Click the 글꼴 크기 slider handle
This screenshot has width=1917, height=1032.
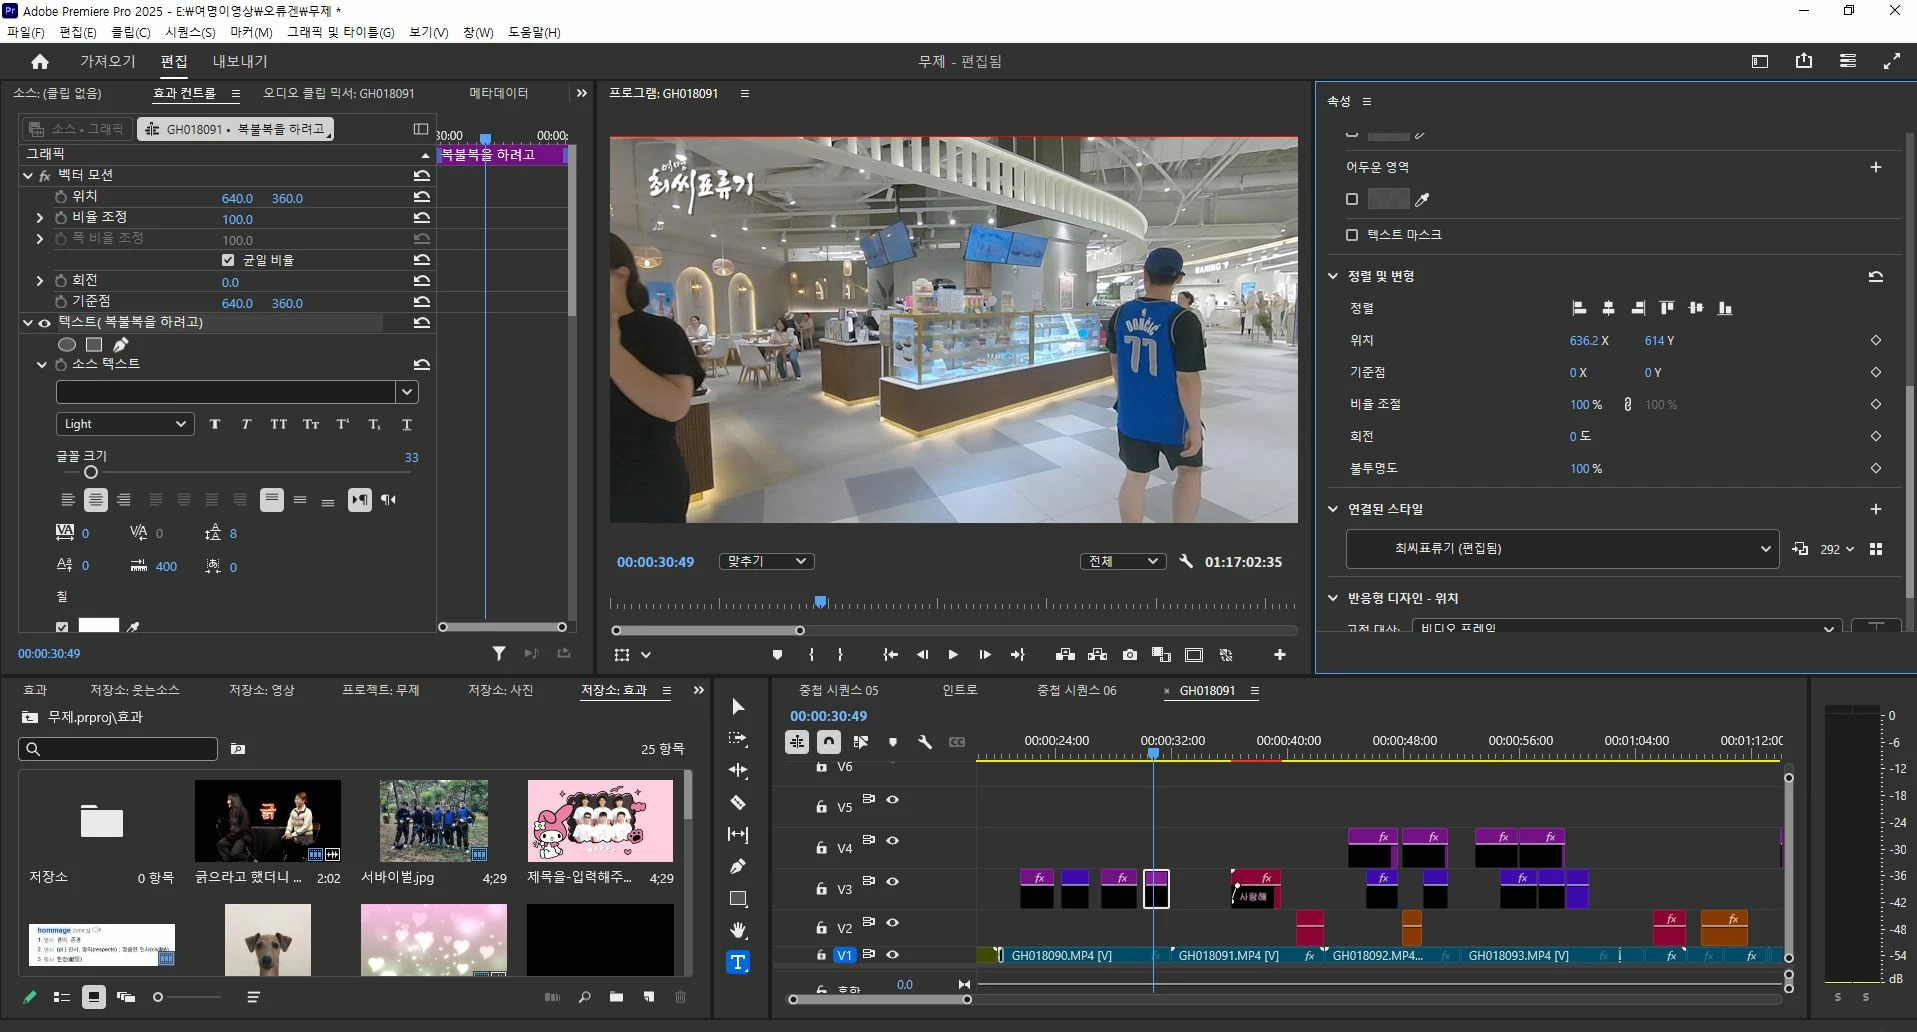click(91, 472)
